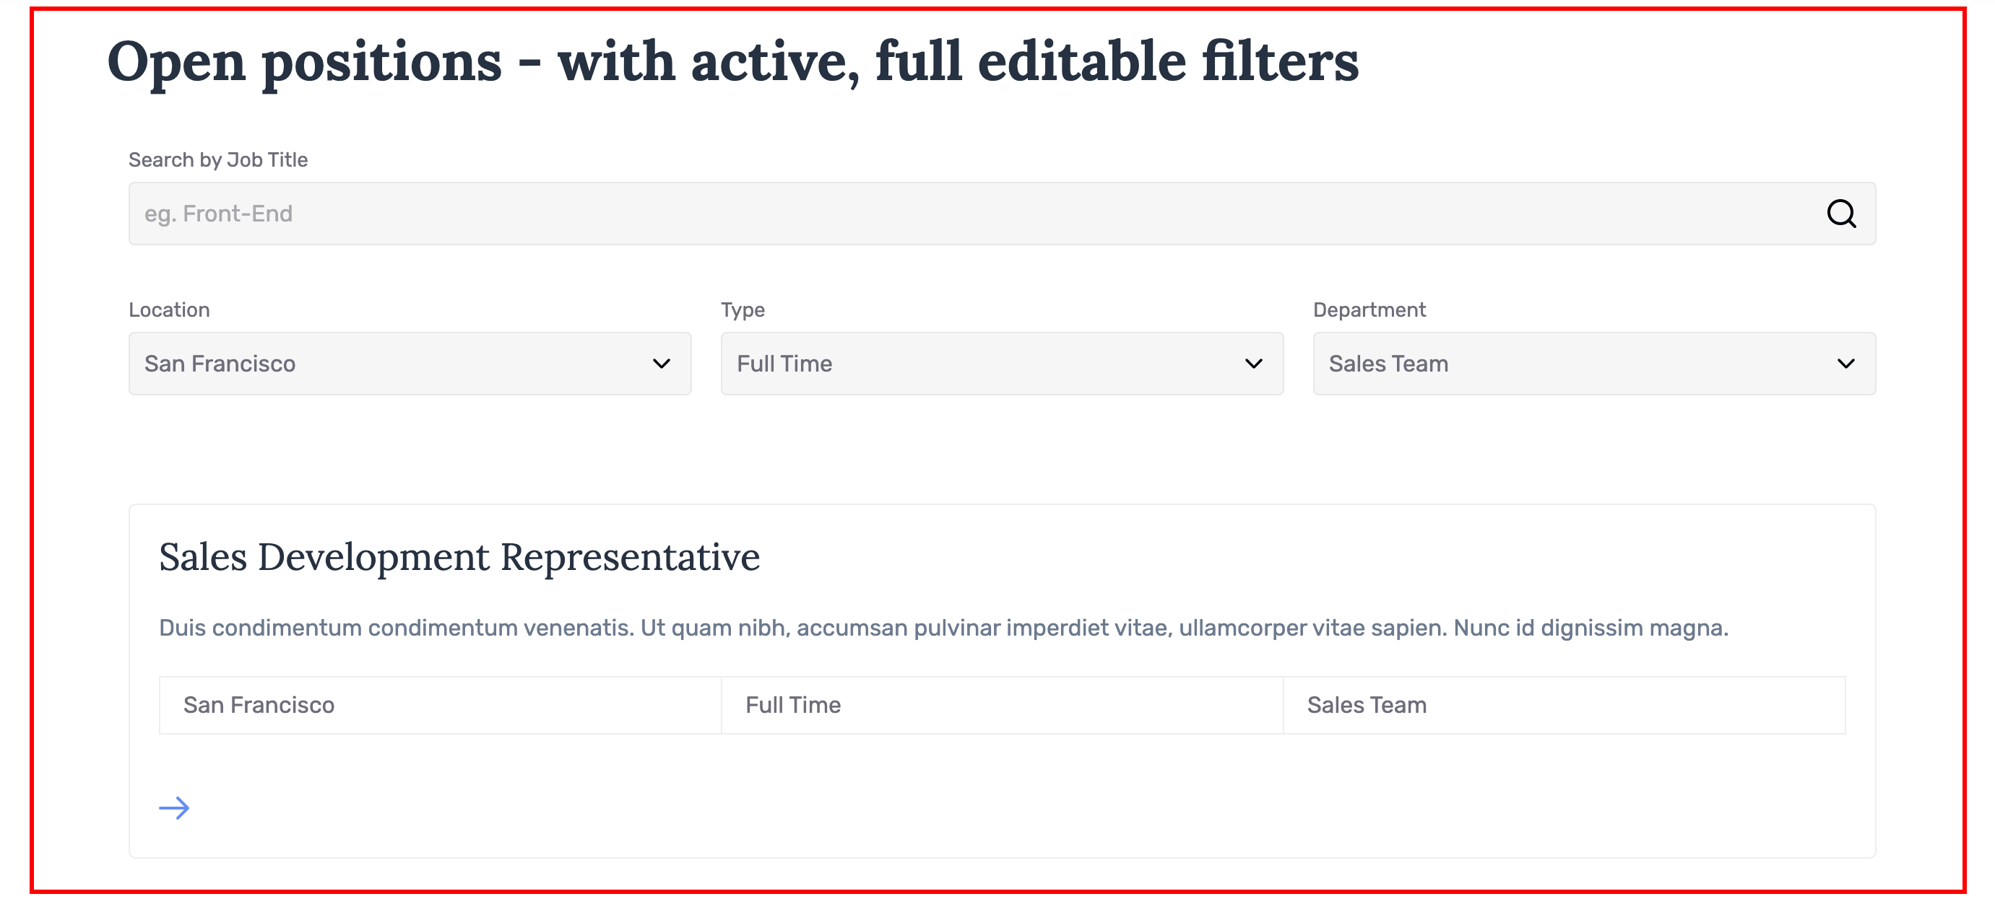The width and height of the screenshot is (1995, 899).
Task: Click empty space near the arrow inside the job card
Action: coord(1000,808)
